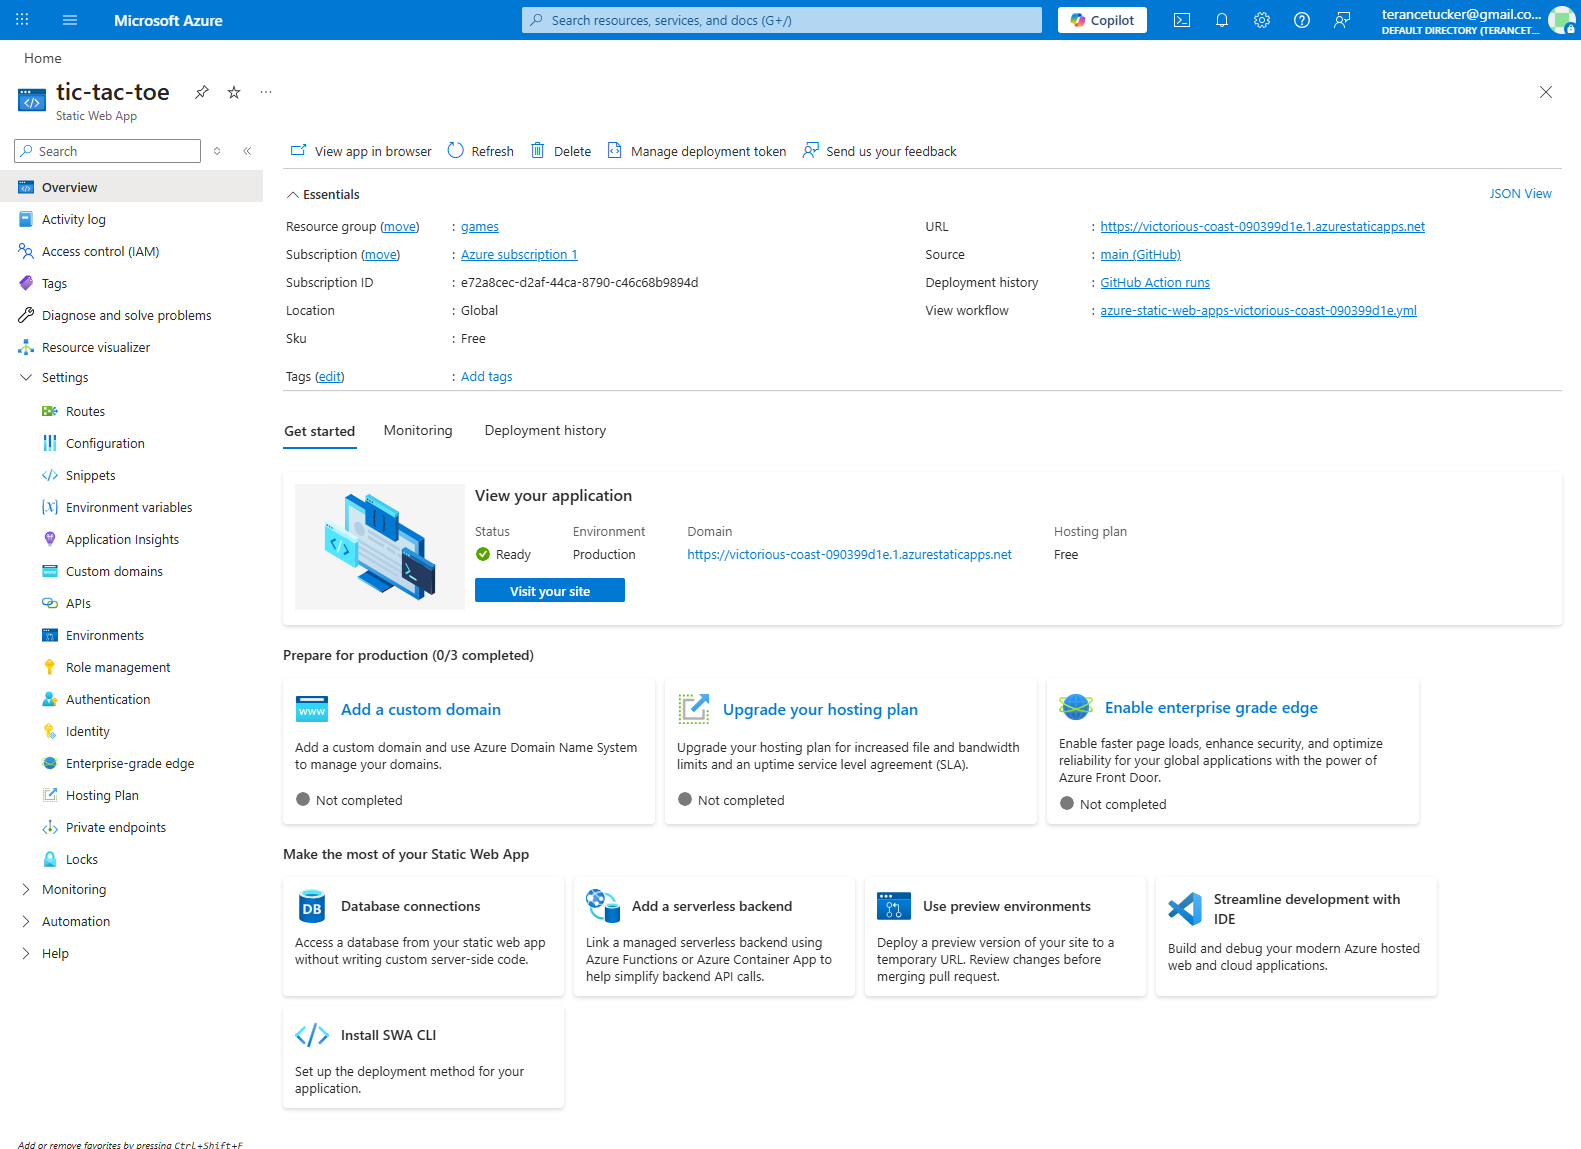Open the Upgrade your hosting plan card

coord(851,751)
